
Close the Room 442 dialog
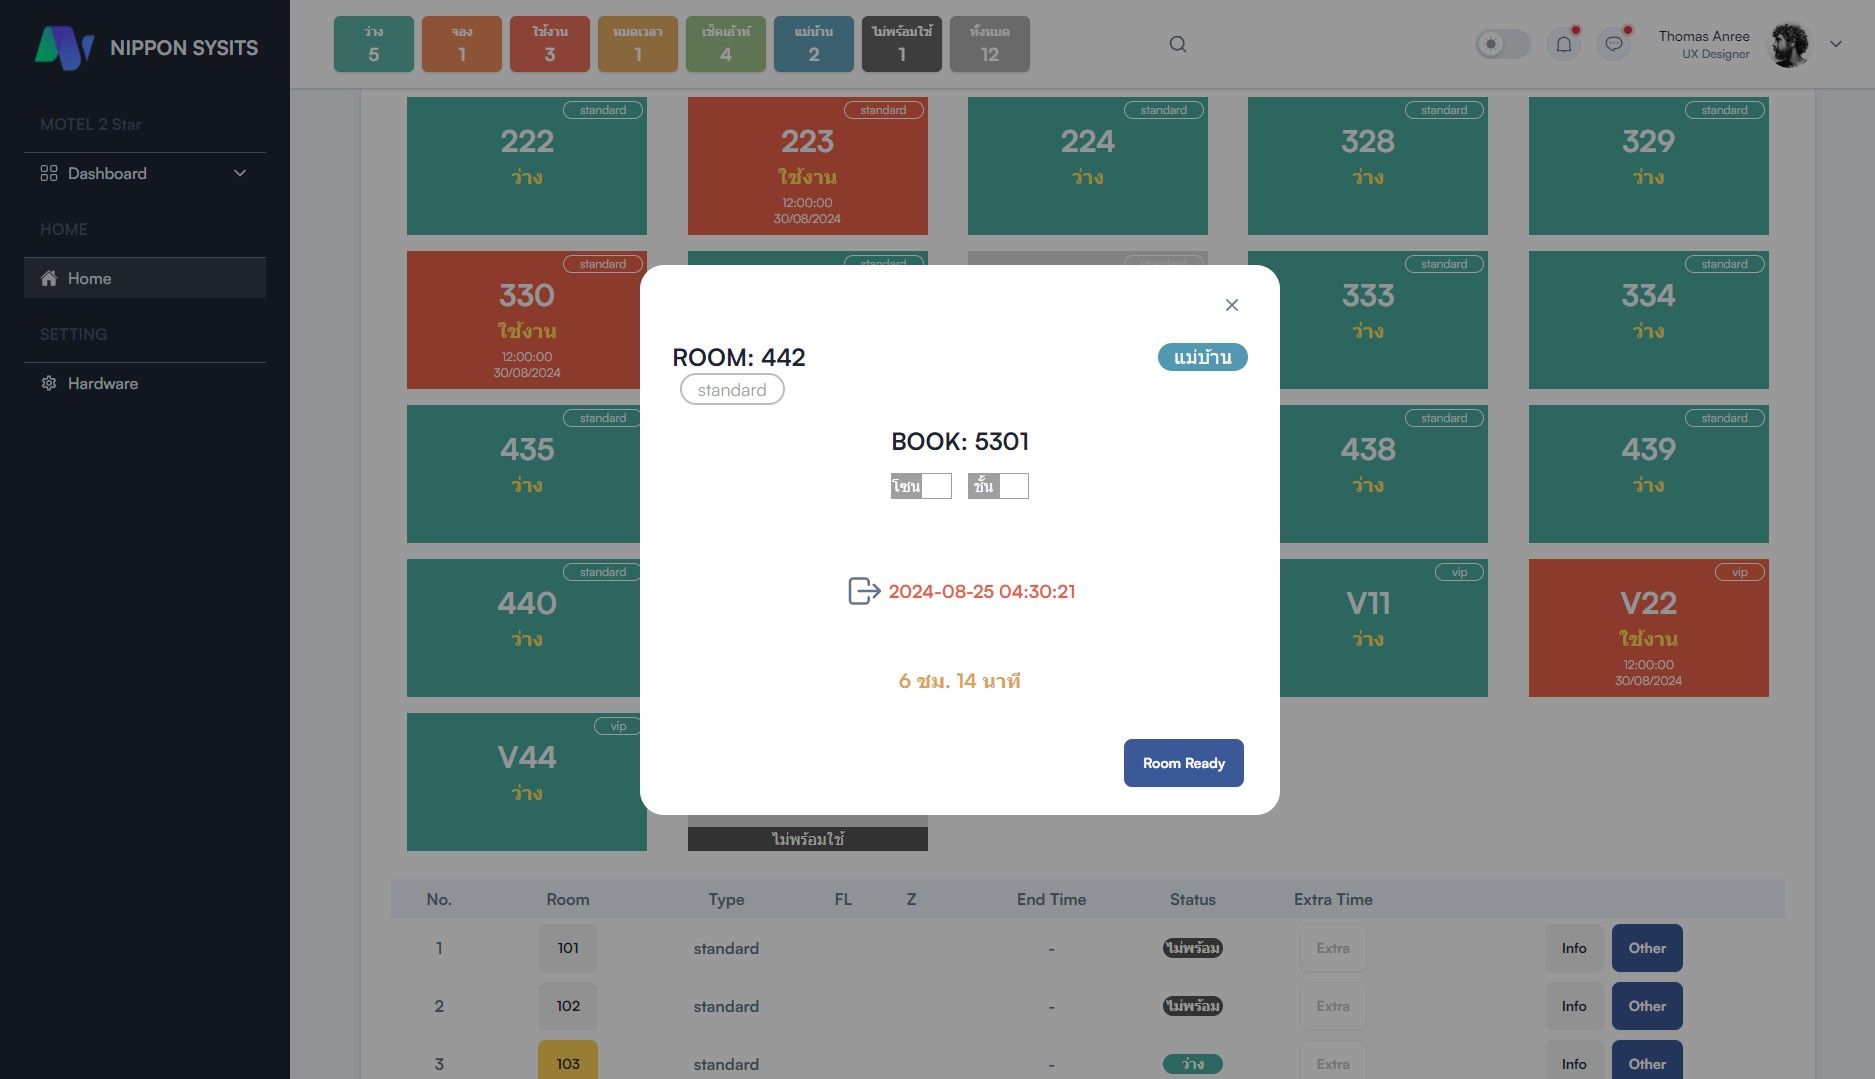[x=1232, y=305]
